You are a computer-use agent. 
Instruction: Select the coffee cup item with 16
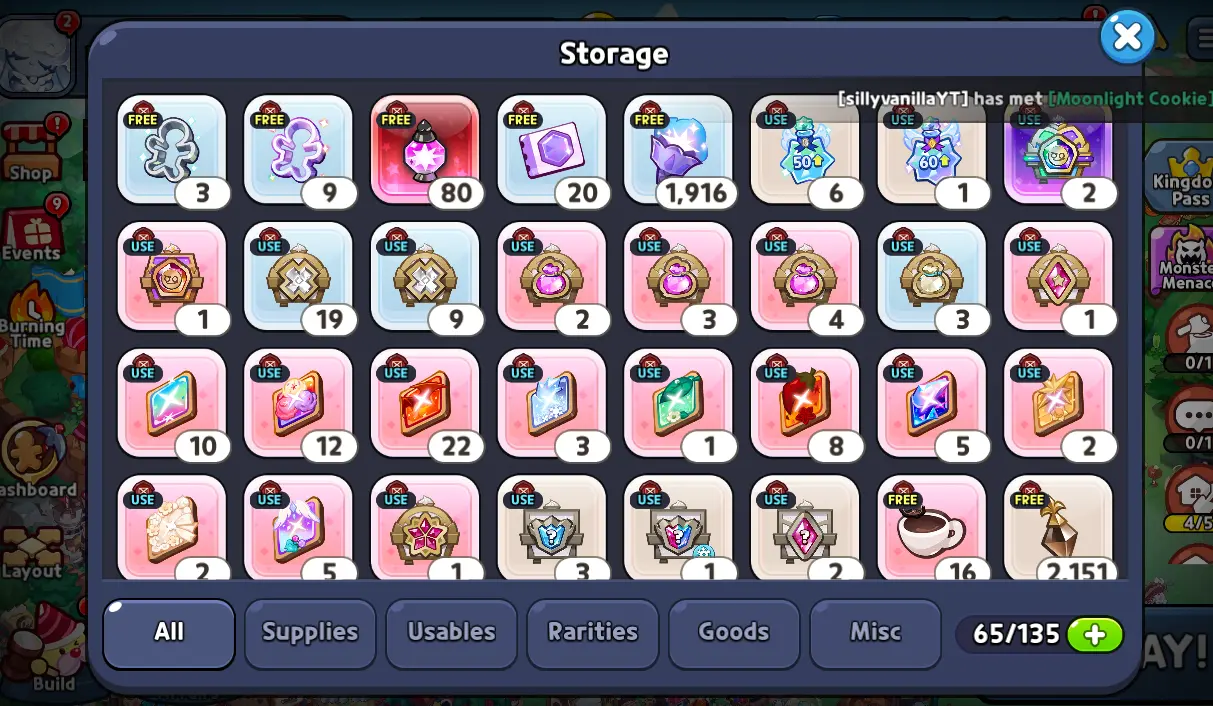pos(932,528)
